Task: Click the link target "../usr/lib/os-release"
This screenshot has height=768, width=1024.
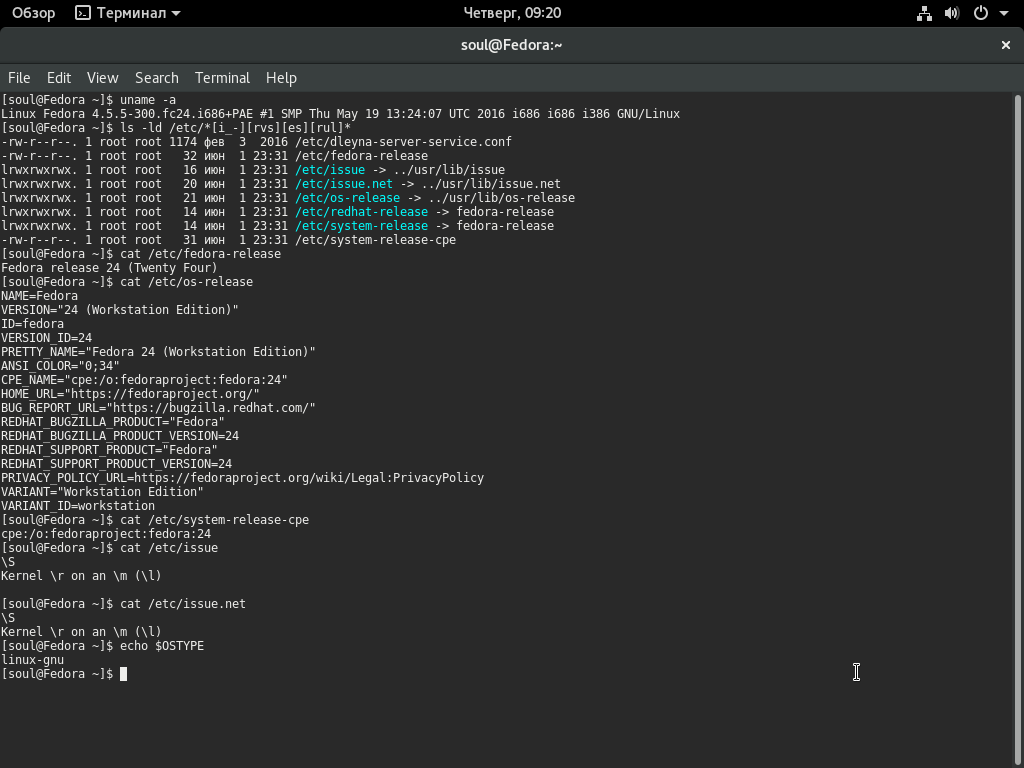Action: [502, 198]
